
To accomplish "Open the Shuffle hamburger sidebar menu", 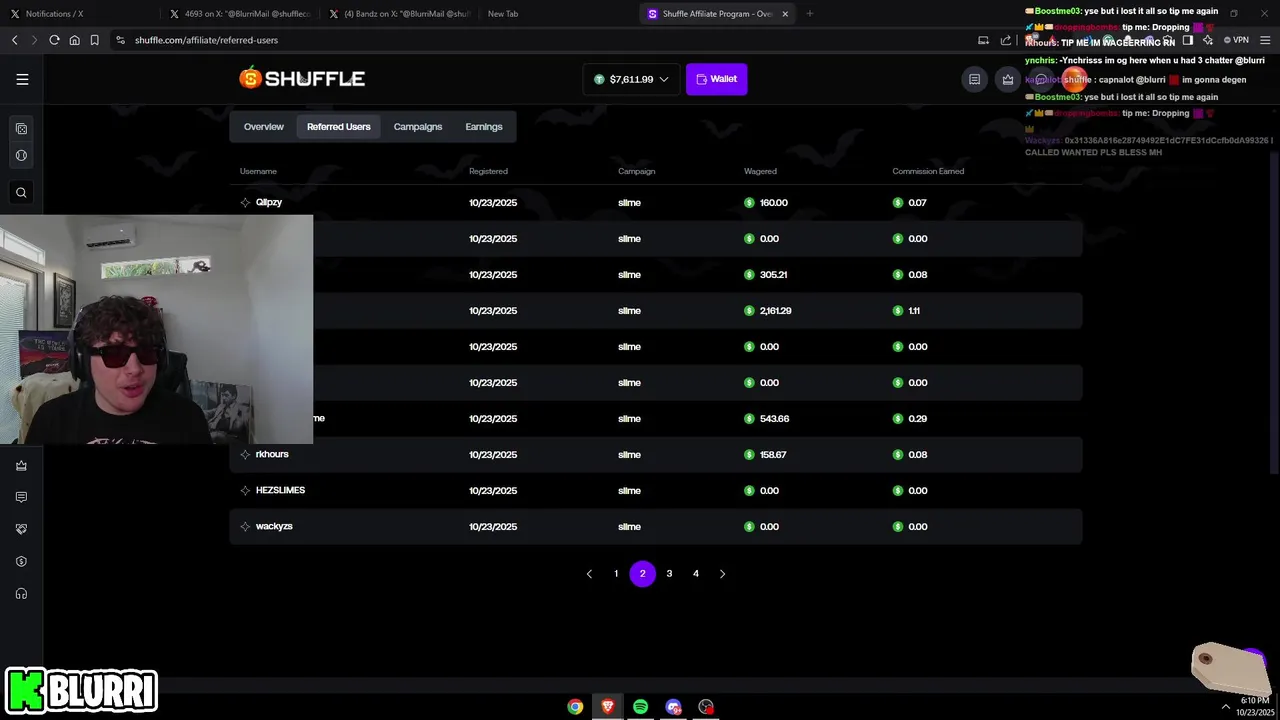I will click(x=22, y=79).
